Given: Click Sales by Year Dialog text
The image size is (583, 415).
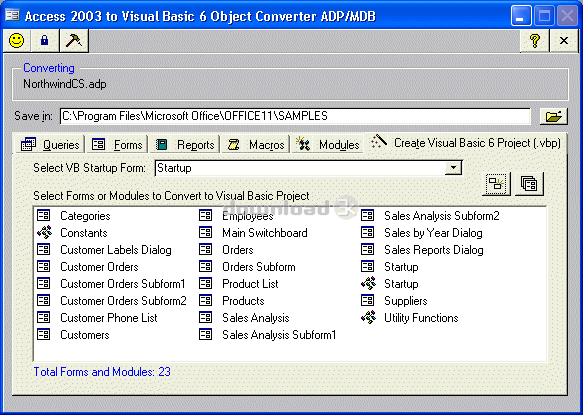Looking at the screenshot, I should point(433,233).
